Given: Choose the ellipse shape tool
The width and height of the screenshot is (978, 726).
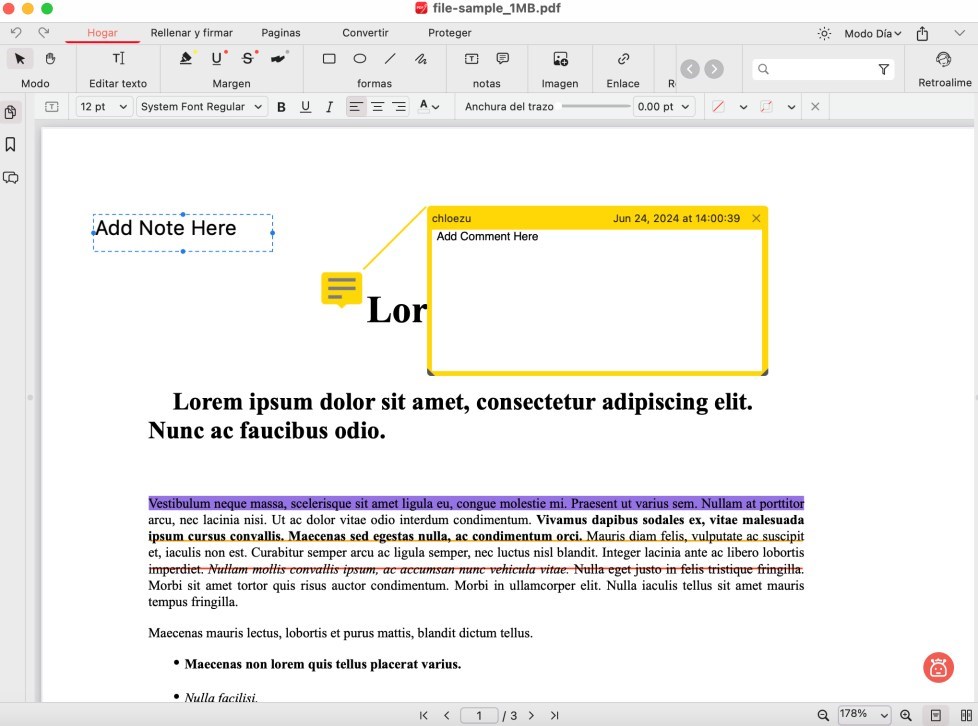Looking at the screenshot, I should (x=360, y=59).
